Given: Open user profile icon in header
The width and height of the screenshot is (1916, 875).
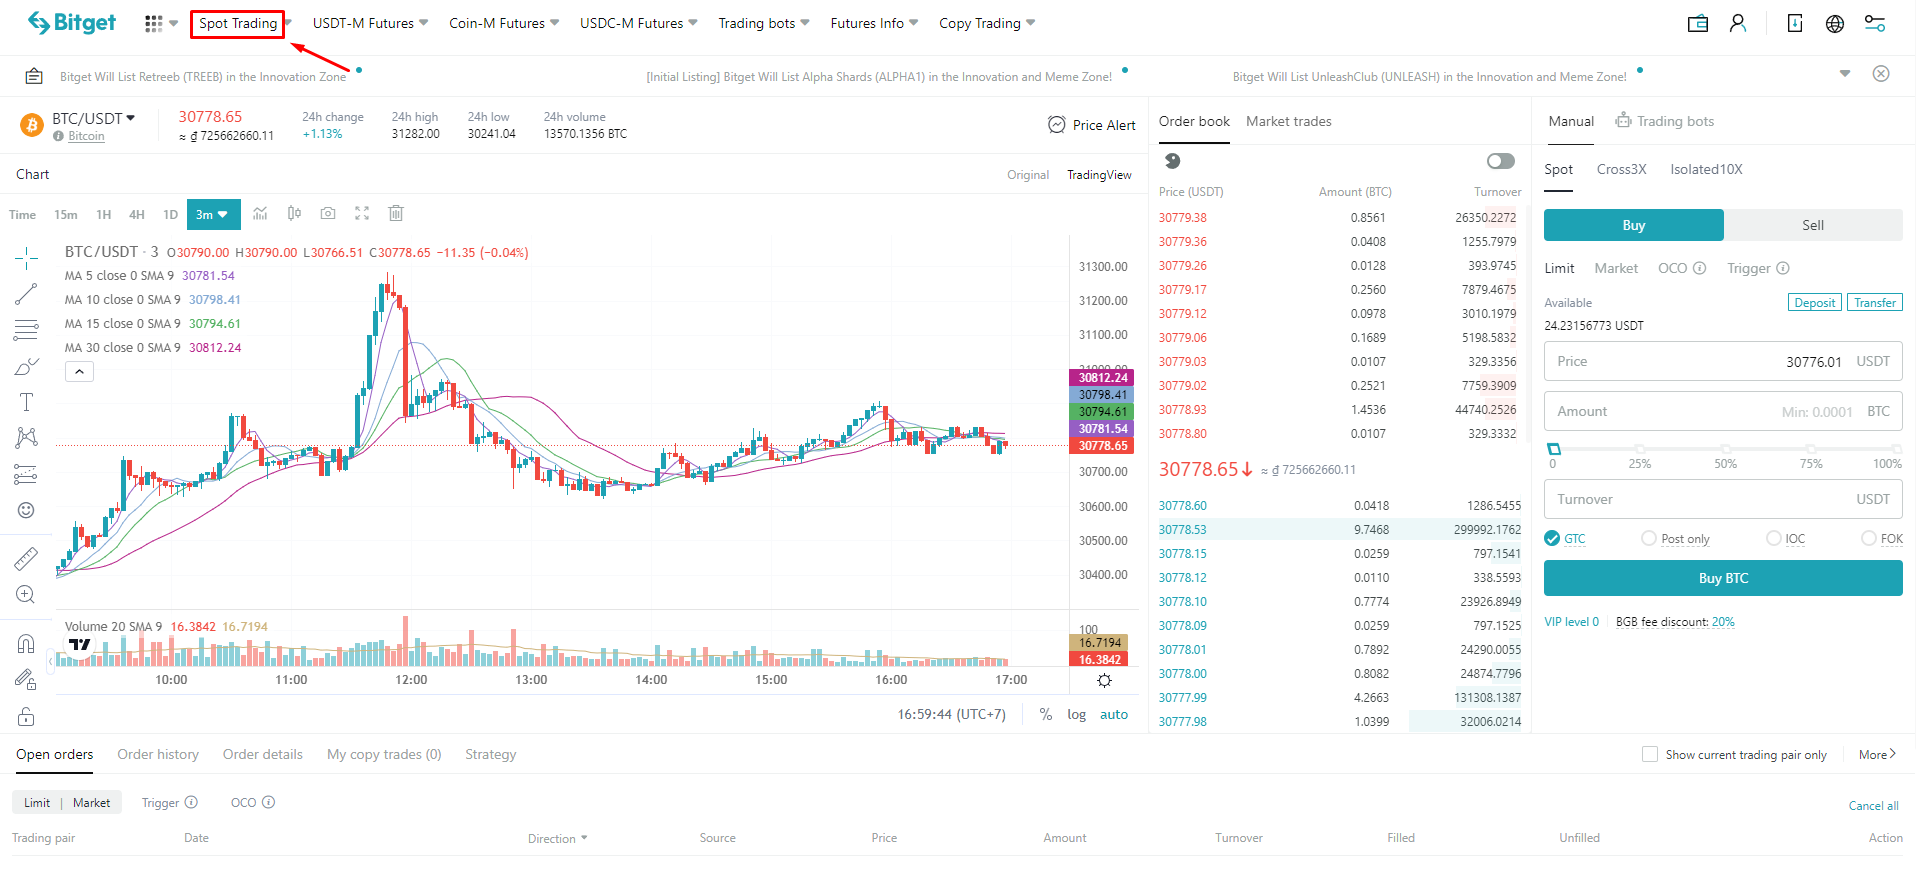Looking at the screenshot, I should (x=1738, y=23).
